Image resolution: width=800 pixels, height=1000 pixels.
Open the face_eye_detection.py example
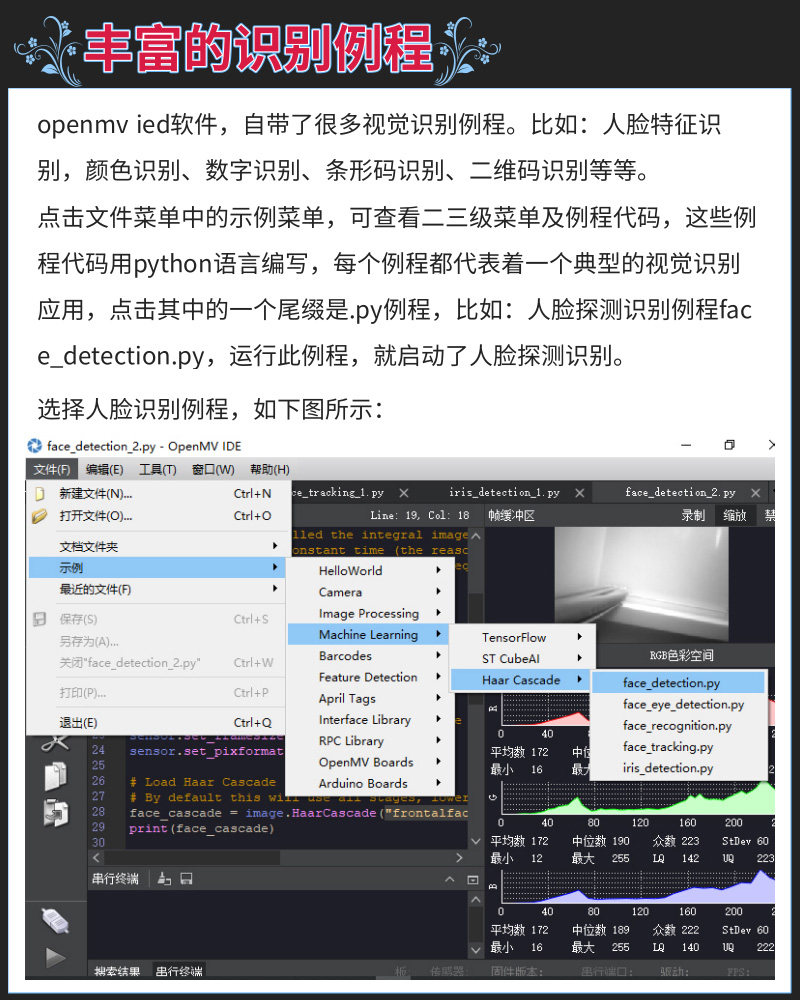click(x=679, y=704)
